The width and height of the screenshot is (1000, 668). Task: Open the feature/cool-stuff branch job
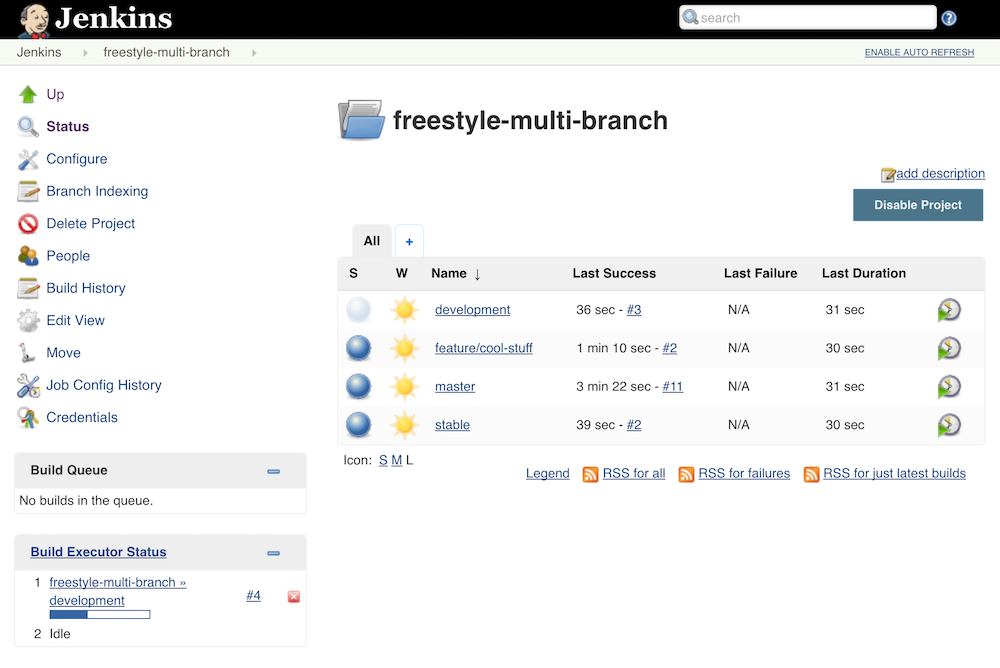483,348
